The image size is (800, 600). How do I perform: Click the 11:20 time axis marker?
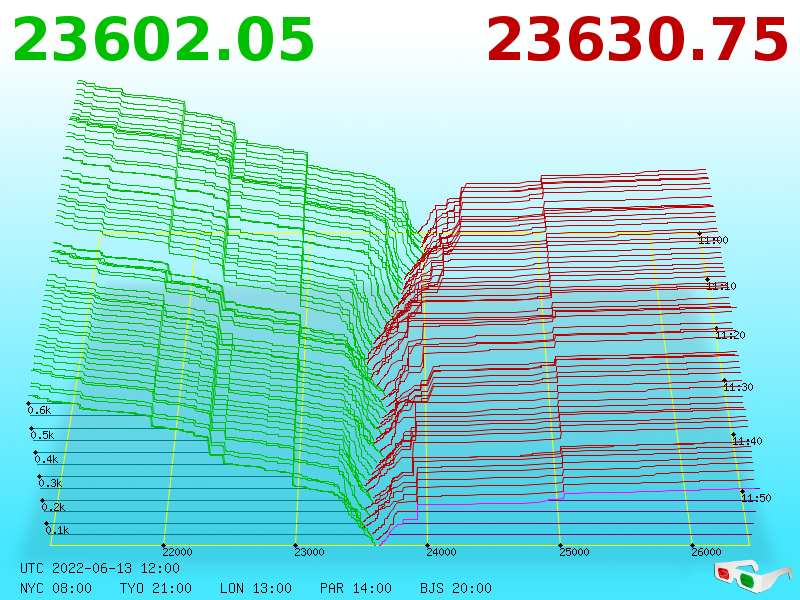tap(731, 335)
